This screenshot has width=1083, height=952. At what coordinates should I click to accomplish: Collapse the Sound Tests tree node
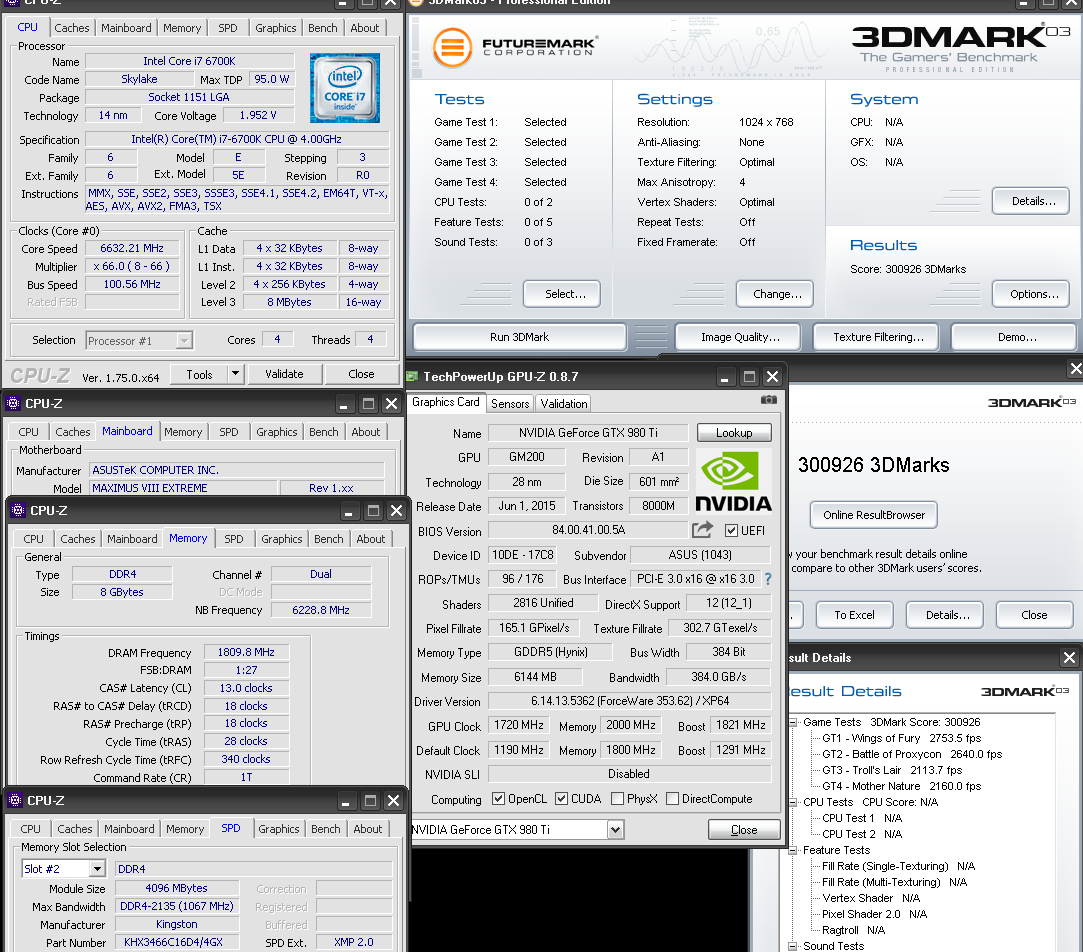pos(793,946)
